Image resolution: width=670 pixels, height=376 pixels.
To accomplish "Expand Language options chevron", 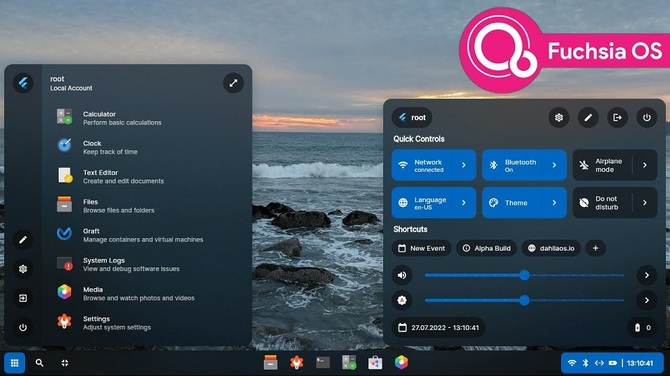I will coord(464,203).
